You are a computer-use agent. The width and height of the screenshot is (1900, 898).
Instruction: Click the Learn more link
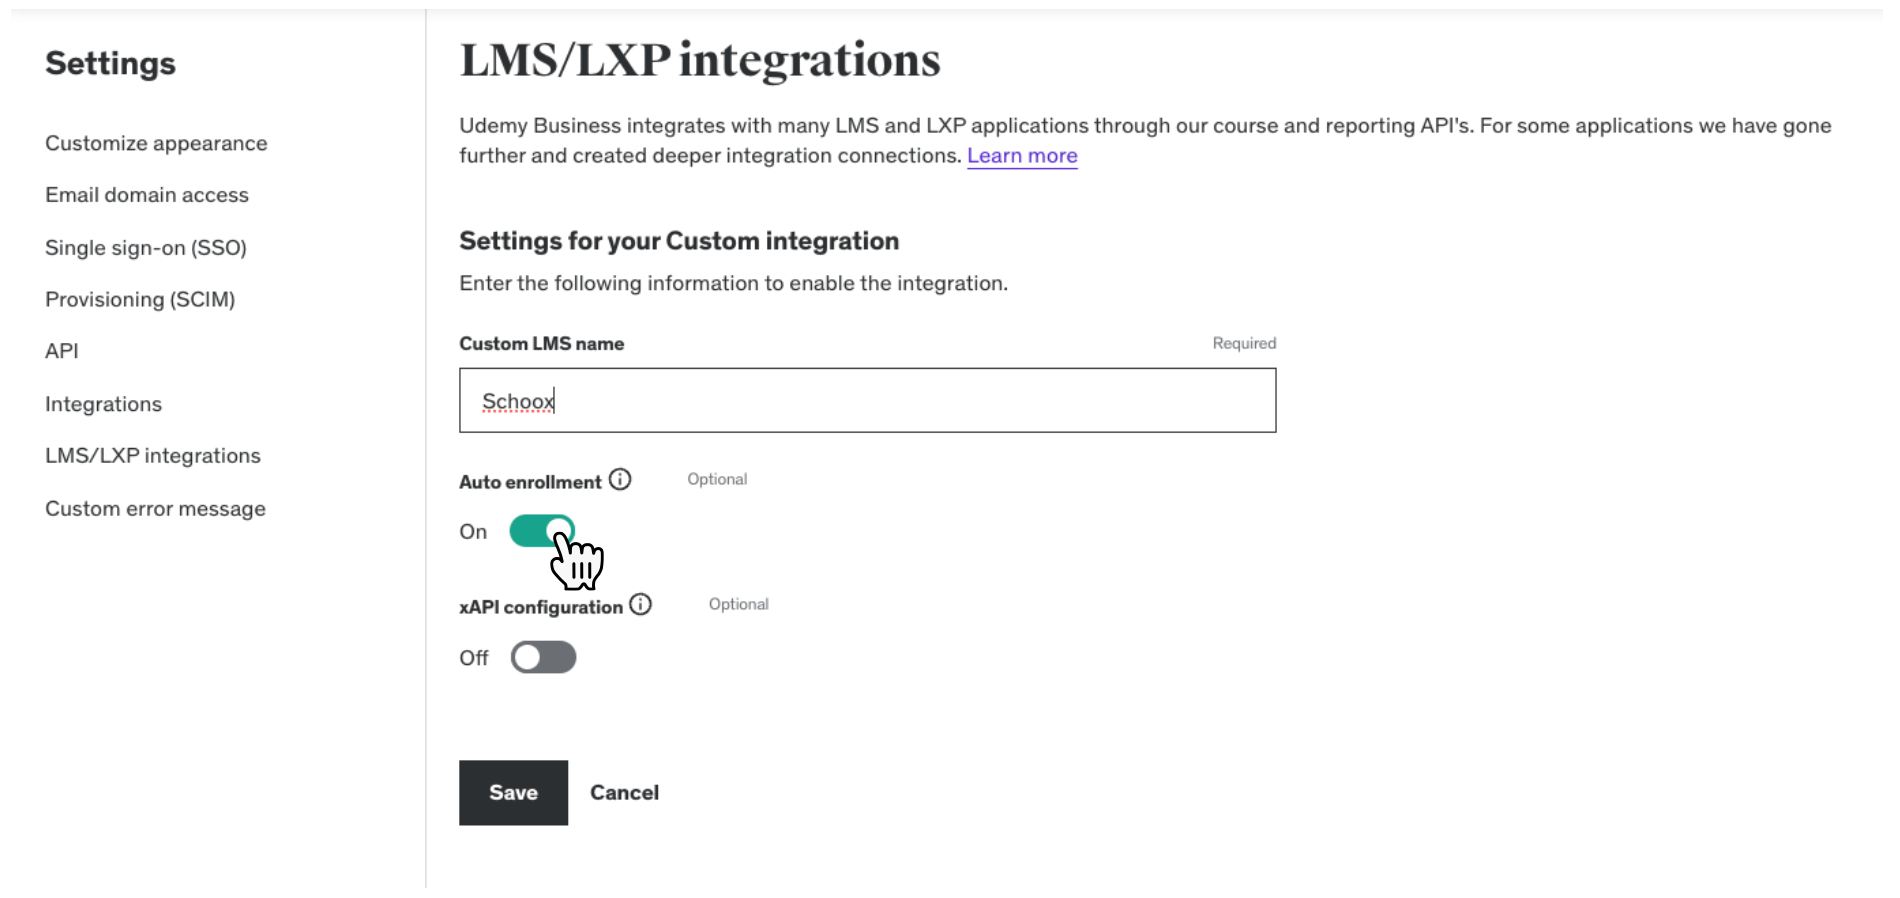[x=1022, y=156]
